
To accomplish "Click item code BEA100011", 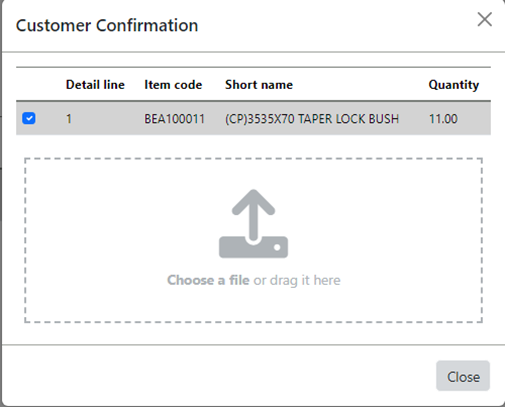I will pos(174,119).
